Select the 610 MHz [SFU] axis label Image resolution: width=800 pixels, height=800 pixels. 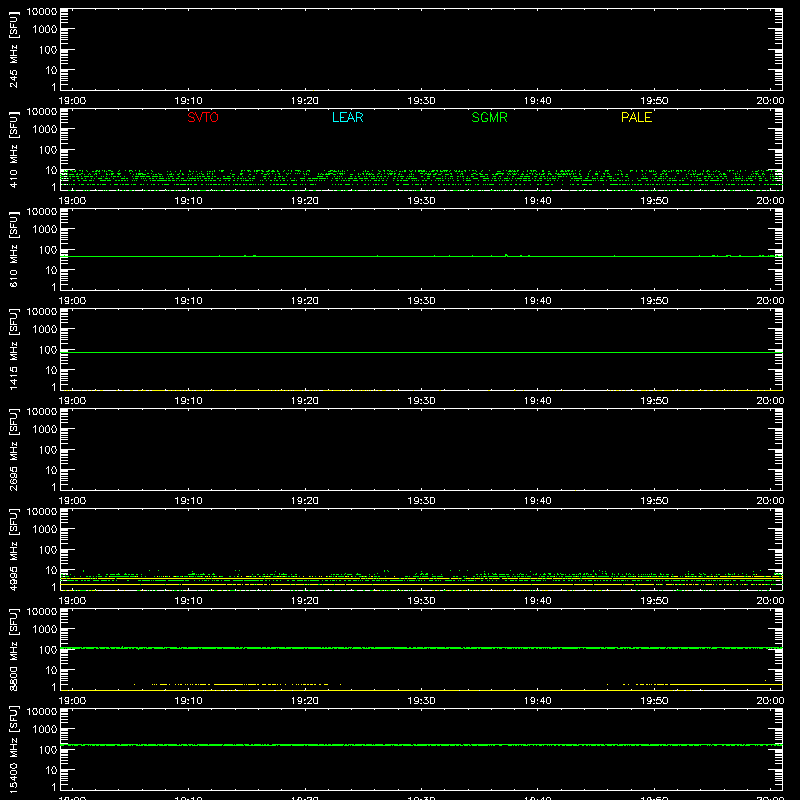click(x=14, y=249)
